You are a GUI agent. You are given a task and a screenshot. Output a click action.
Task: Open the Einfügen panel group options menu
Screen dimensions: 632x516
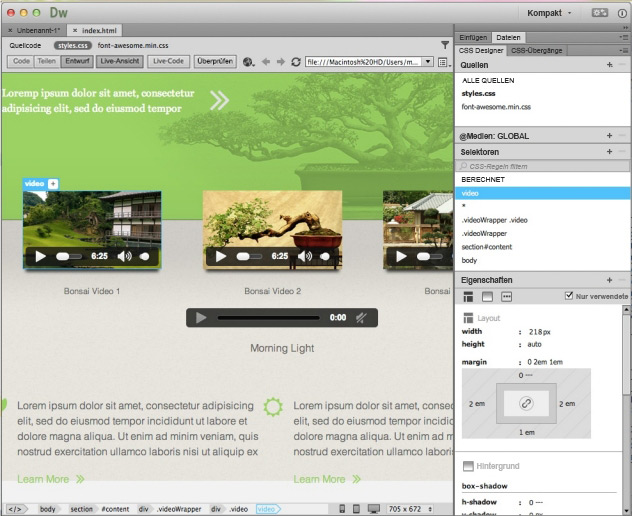coord(624,37)
